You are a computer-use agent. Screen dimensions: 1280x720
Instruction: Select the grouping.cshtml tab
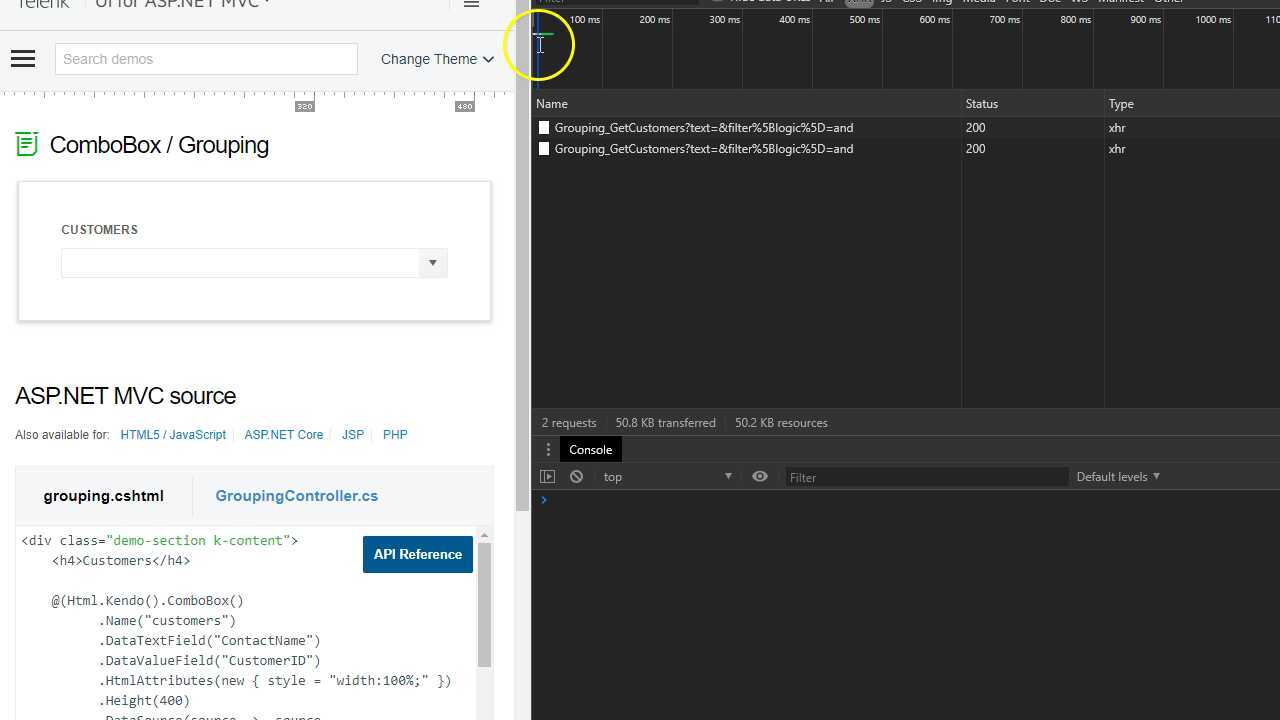103,496
